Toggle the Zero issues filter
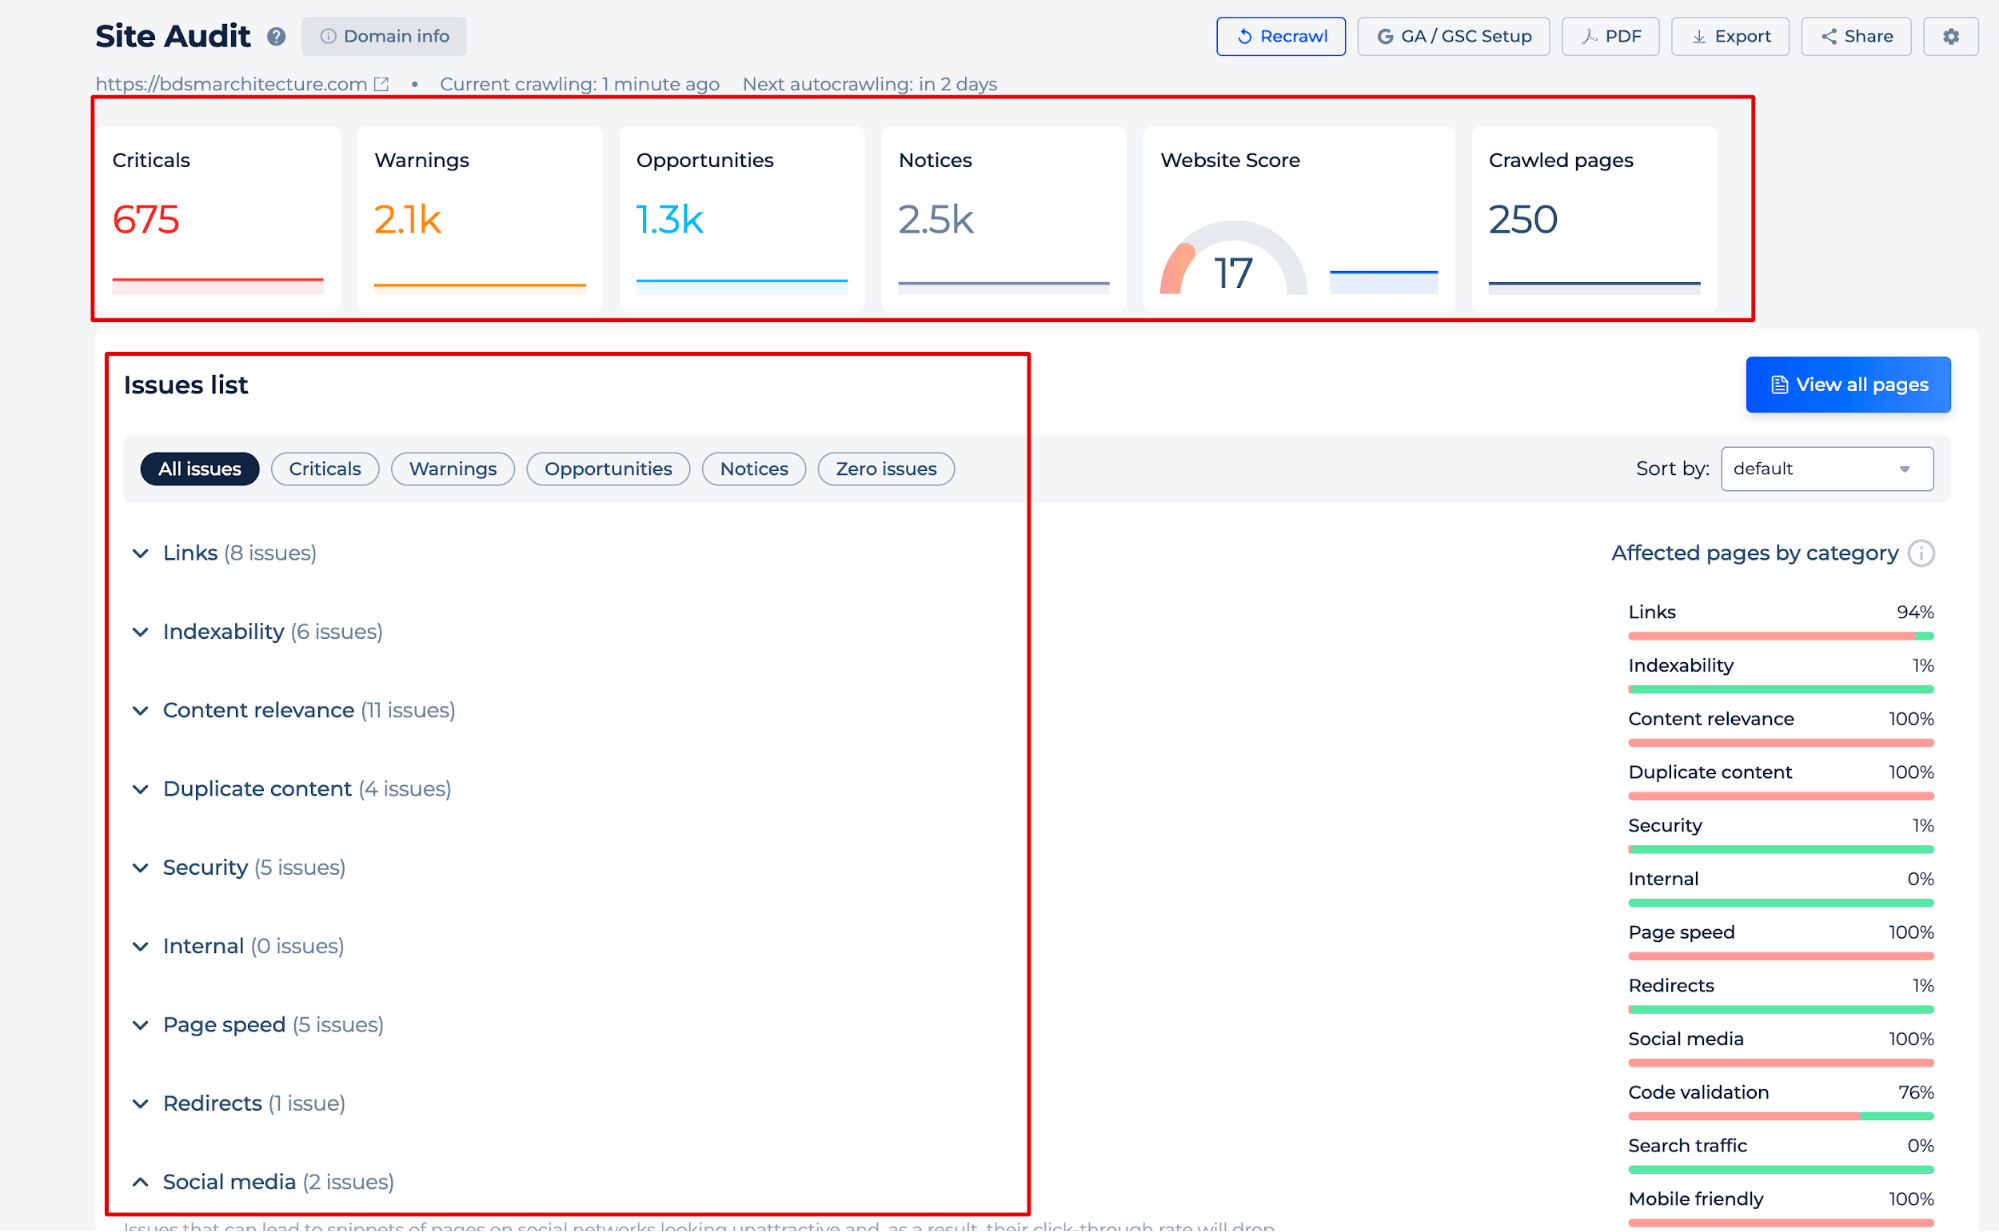 pyautogui.click(x=884, y=468)
